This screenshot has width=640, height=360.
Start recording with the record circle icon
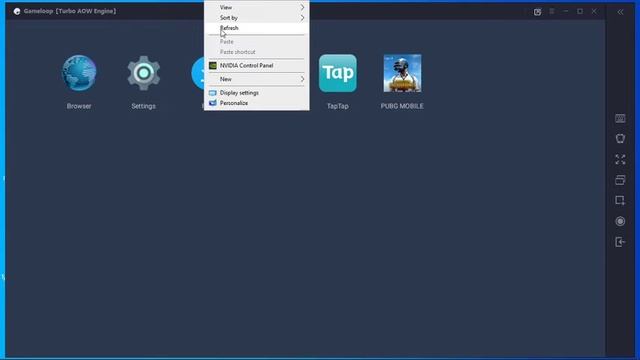(x=620, y=221)
